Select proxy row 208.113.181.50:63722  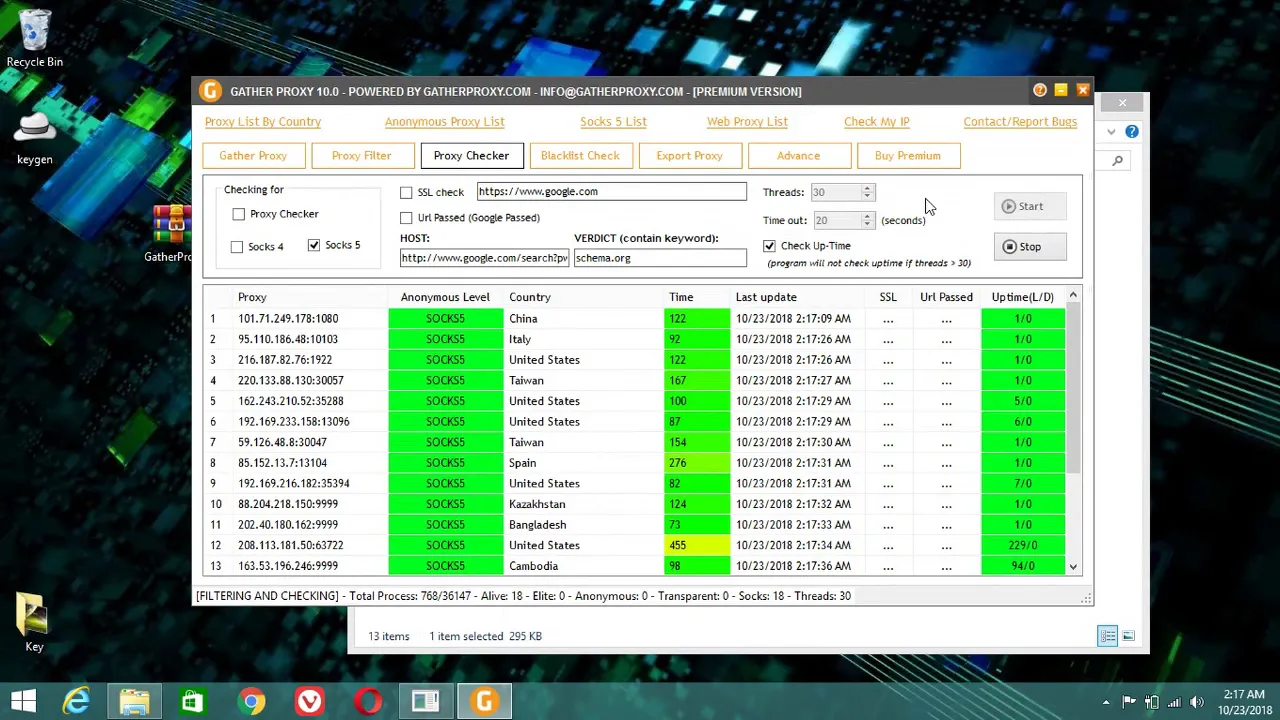click(635, 546)
